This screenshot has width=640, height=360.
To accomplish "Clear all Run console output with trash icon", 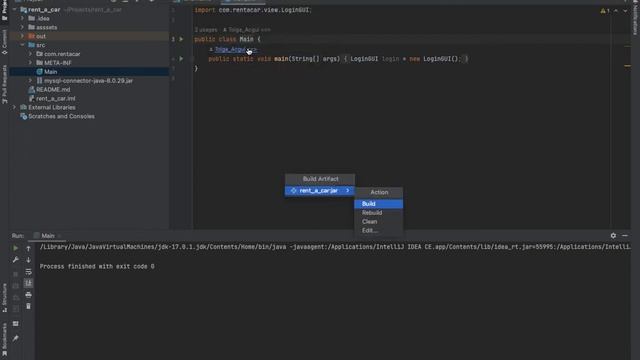I will pyautogui.click(x=28, y=306).
